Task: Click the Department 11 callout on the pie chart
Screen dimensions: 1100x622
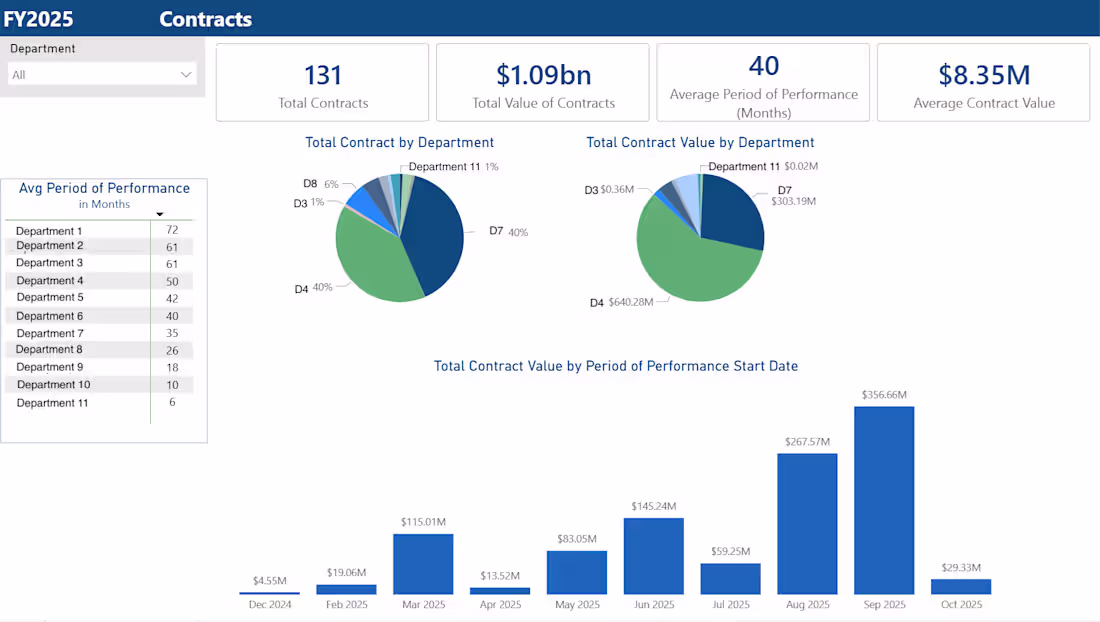Action: point(445,166)
